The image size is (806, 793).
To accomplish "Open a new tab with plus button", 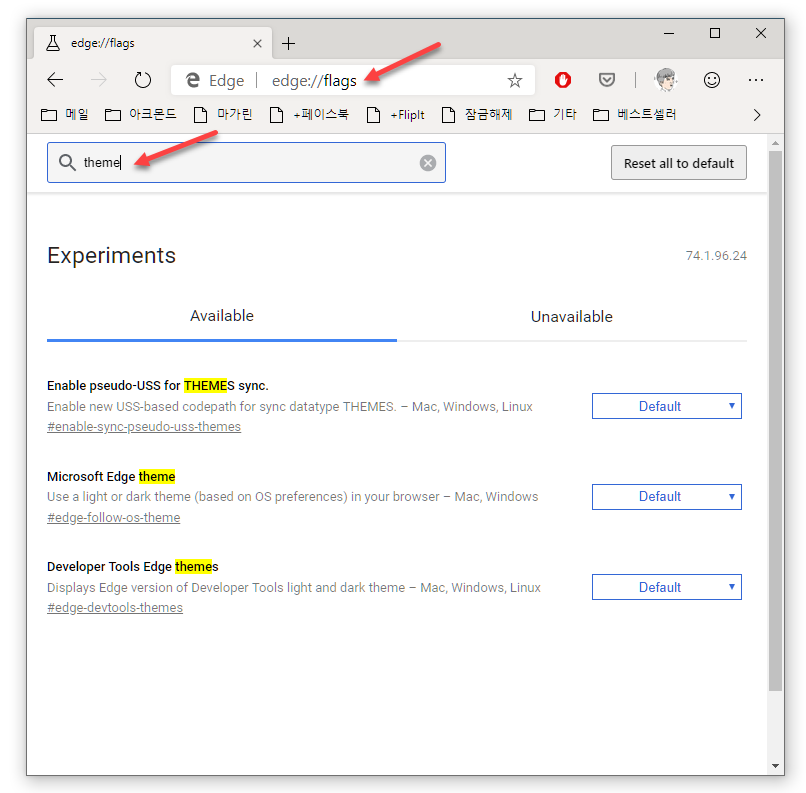I will (288, 44).
